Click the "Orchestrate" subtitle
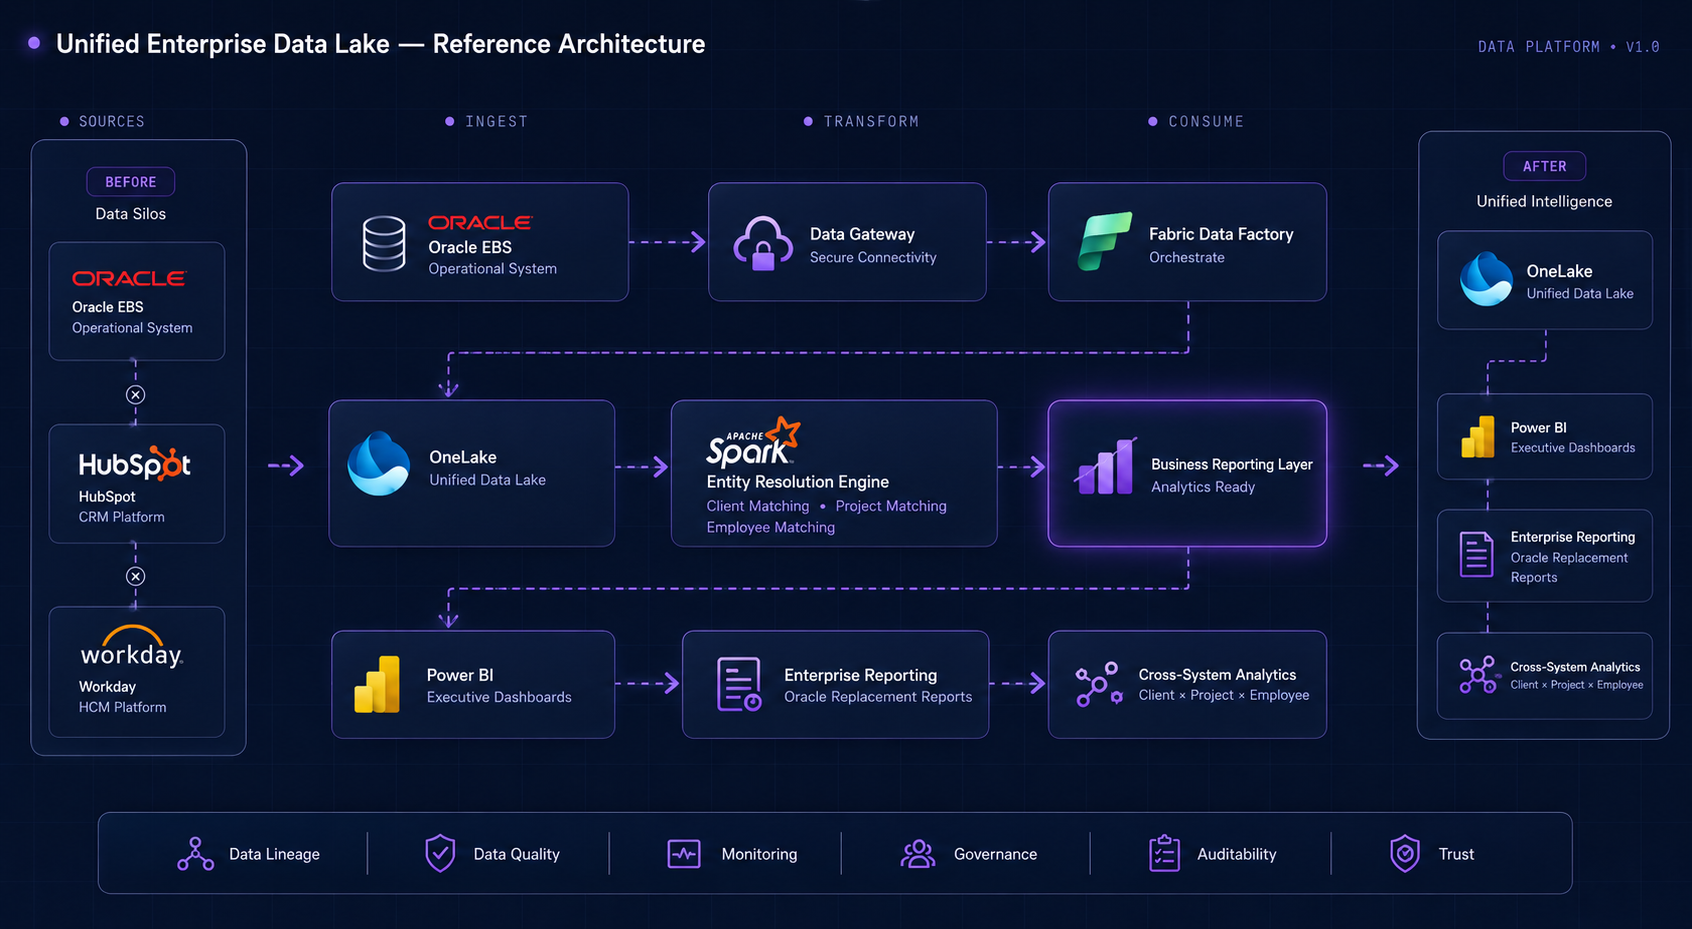 tap(1186, 257)
